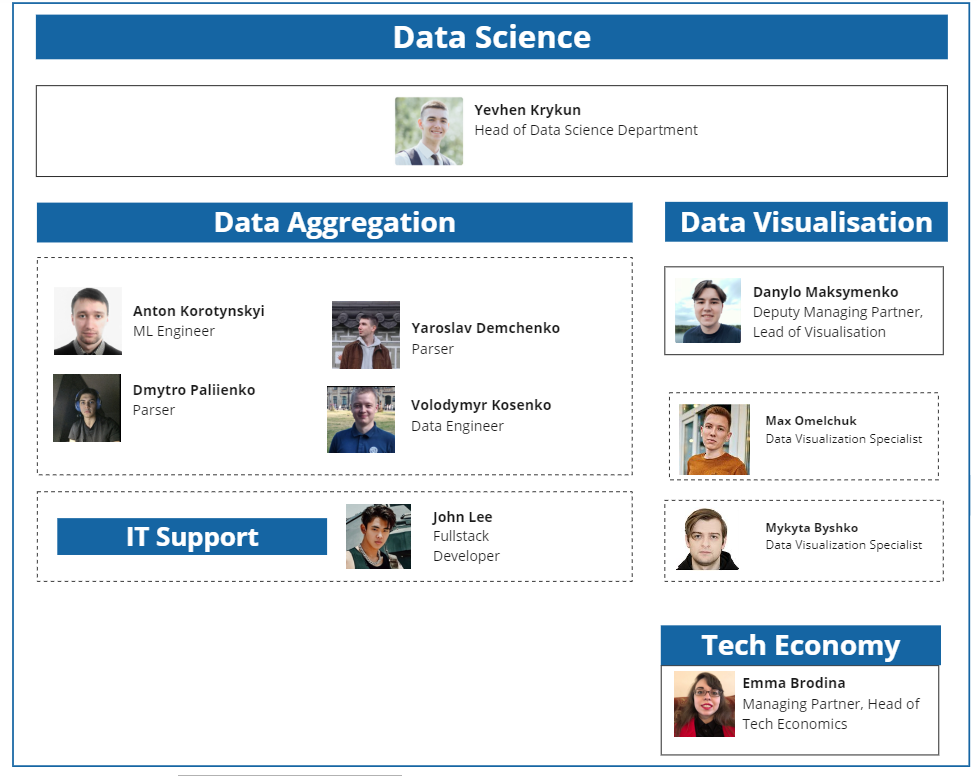Click Head of Data Science Department text
The height and width of the screenshot is (776, 979).
(x=586, y=130)
